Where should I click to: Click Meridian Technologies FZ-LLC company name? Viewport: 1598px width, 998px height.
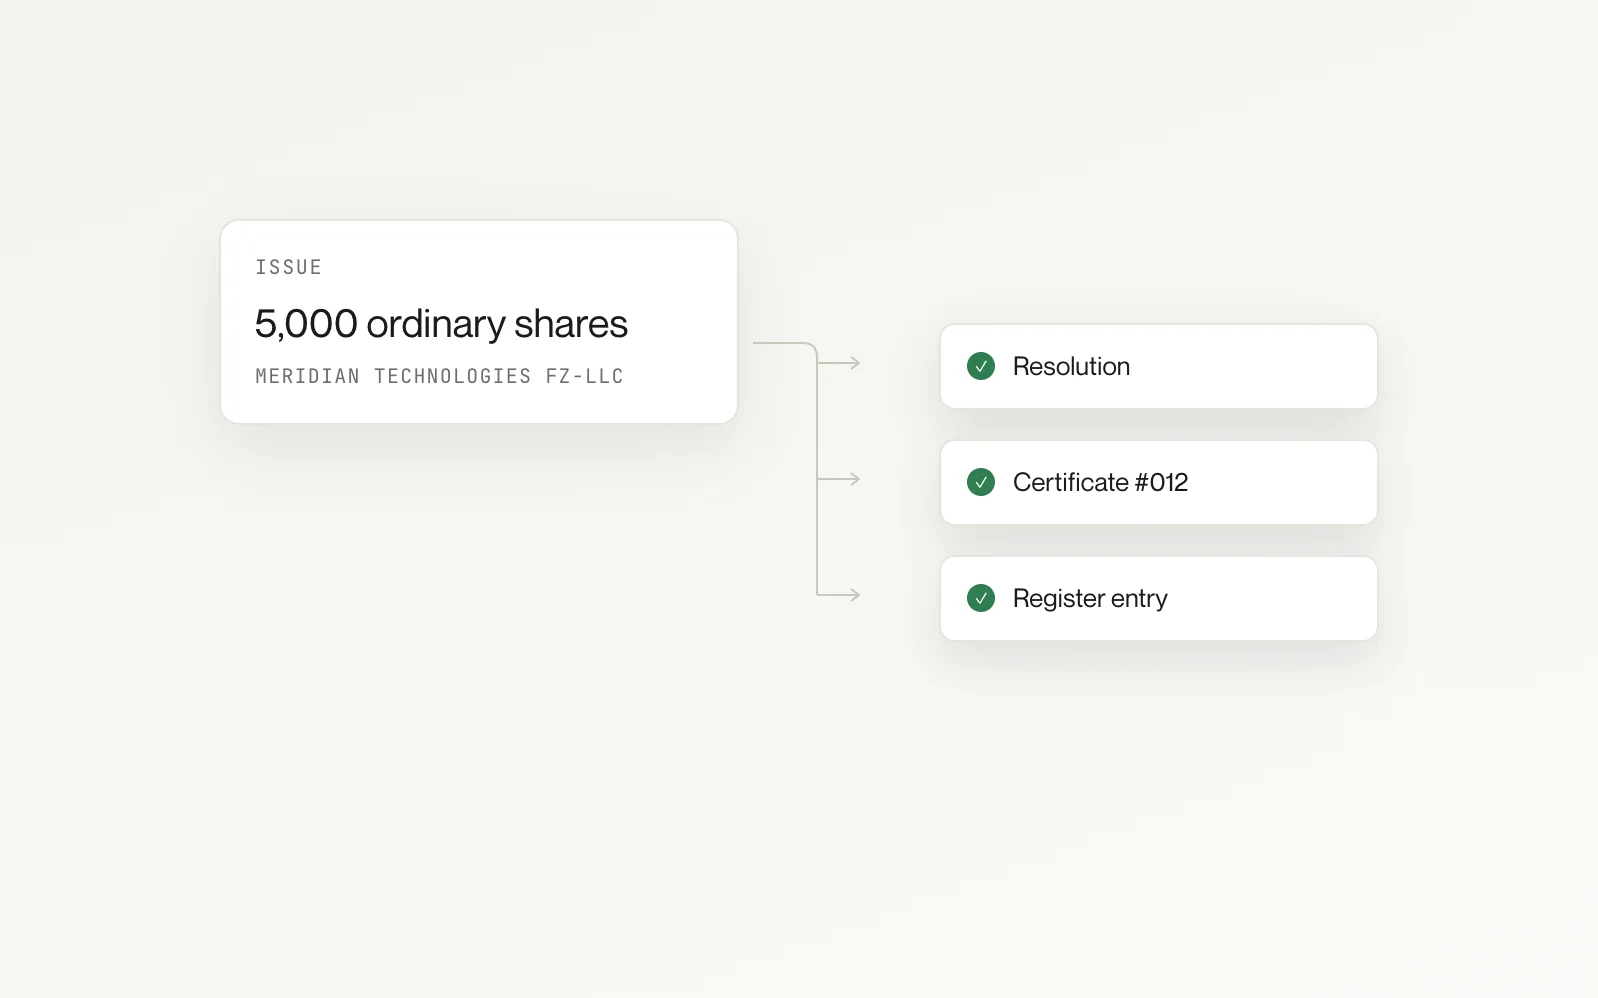pyautogui.click(x=440, y=376)
